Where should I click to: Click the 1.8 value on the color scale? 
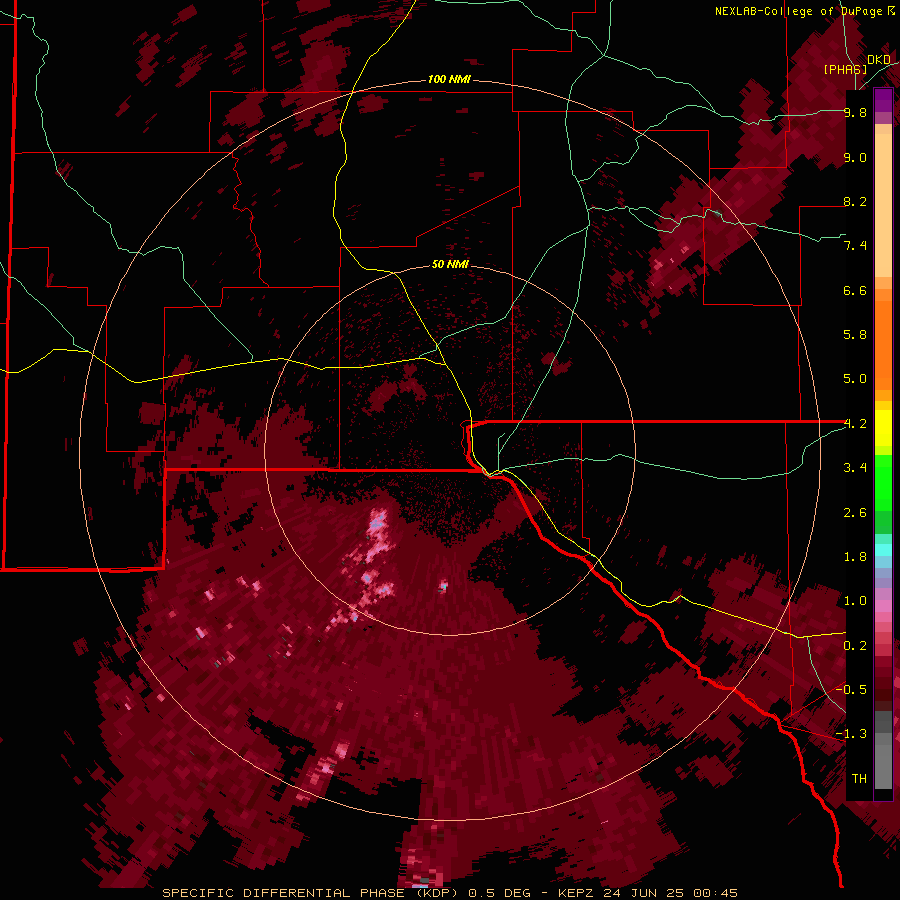[x=855, y=557]
